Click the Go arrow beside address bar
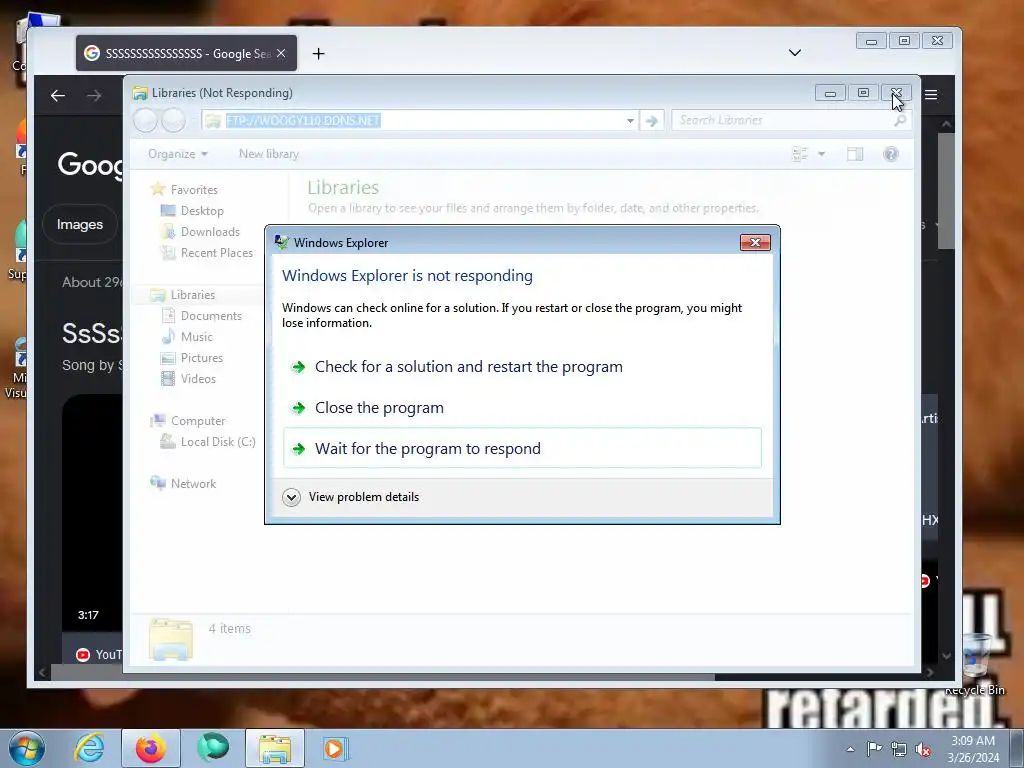The image size is (1024, 768). point(651,120)
